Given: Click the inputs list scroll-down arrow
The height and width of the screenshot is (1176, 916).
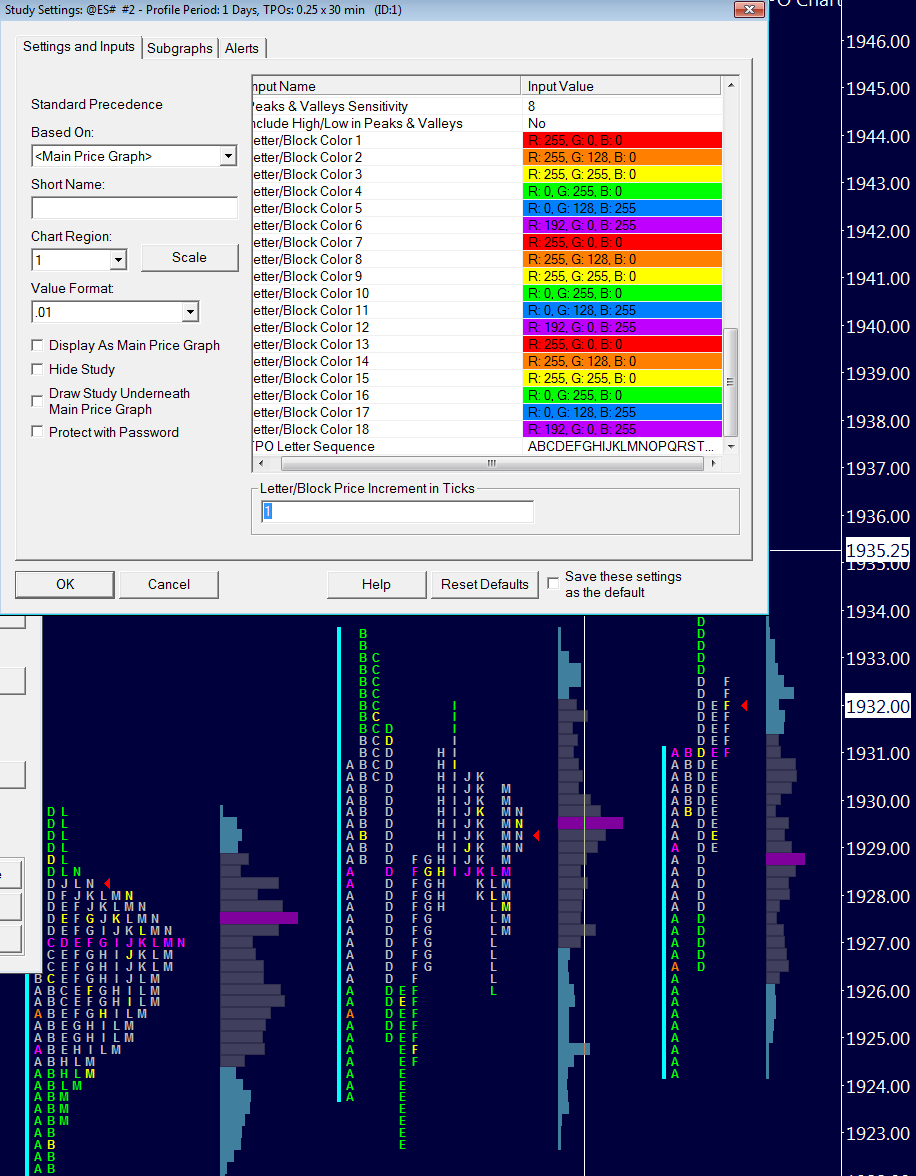Looking at the screenshot, I should pyautogui.click(x=730, y=446).
